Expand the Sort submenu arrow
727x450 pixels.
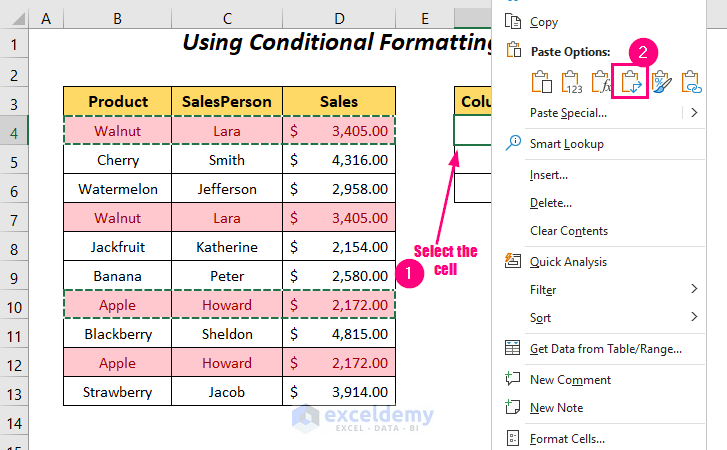point(694,318)
